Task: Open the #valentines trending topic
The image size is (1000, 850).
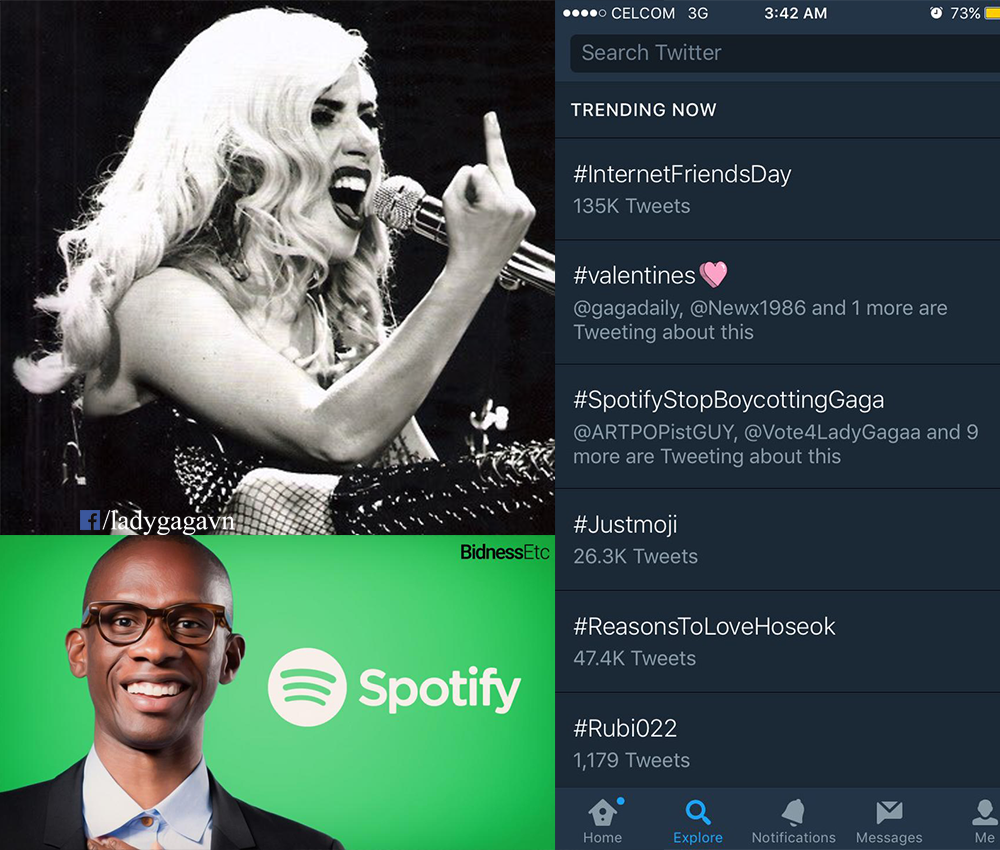Action: [x=635, y=275]
